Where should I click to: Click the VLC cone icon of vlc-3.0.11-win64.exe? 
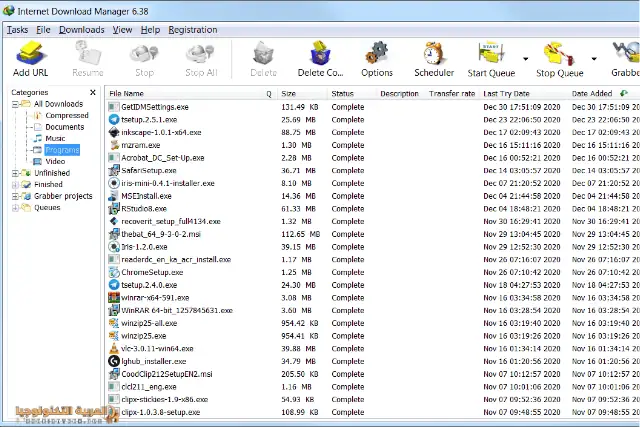pos(114,349)
